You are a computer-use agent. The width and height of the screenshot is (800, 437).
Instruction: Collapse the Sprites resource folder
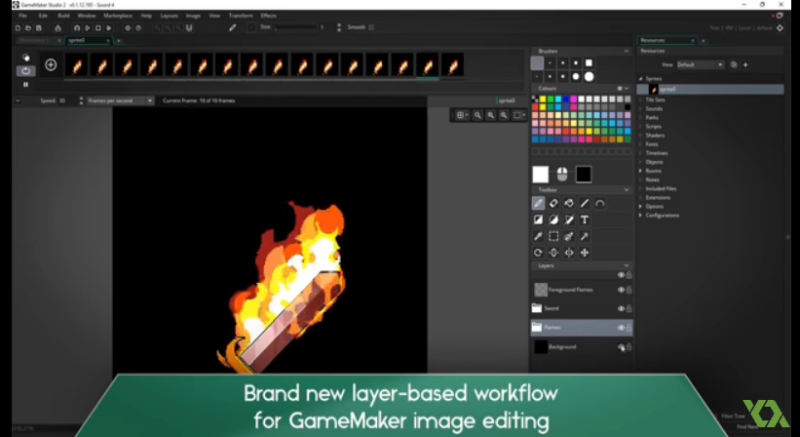tap(641, 79)
